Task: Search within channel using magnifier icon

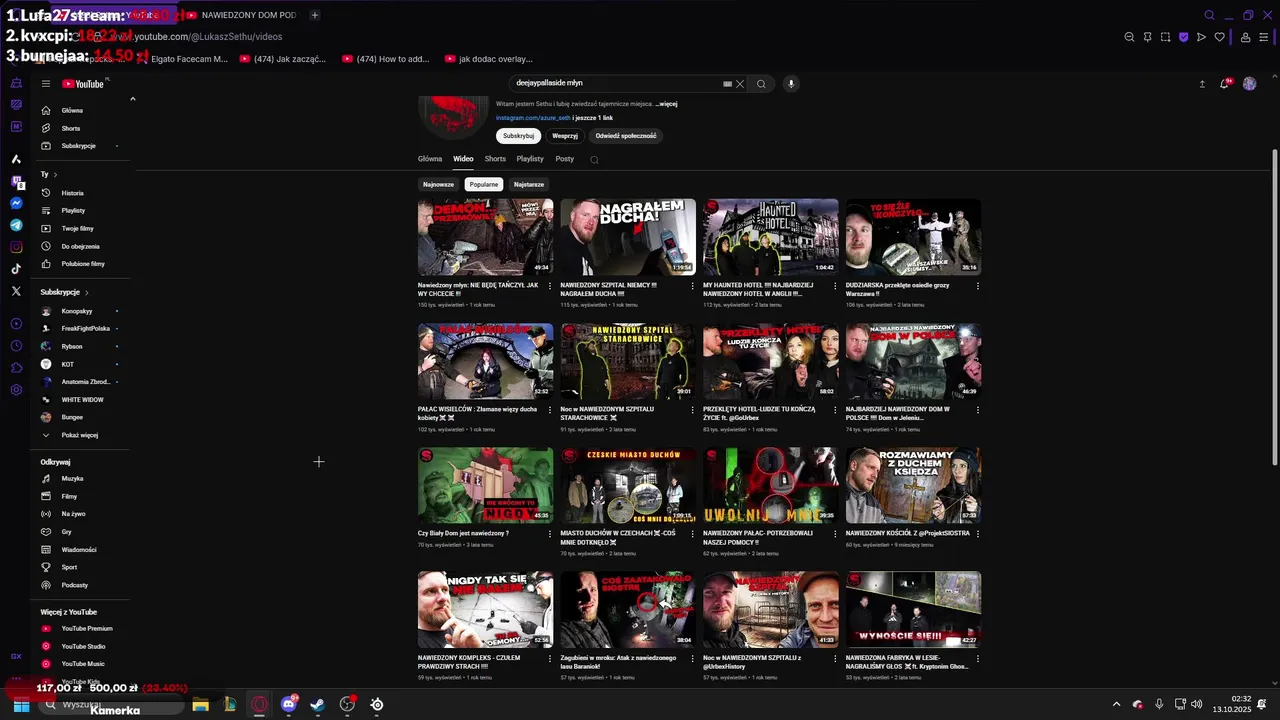Action: click(594, 160)
